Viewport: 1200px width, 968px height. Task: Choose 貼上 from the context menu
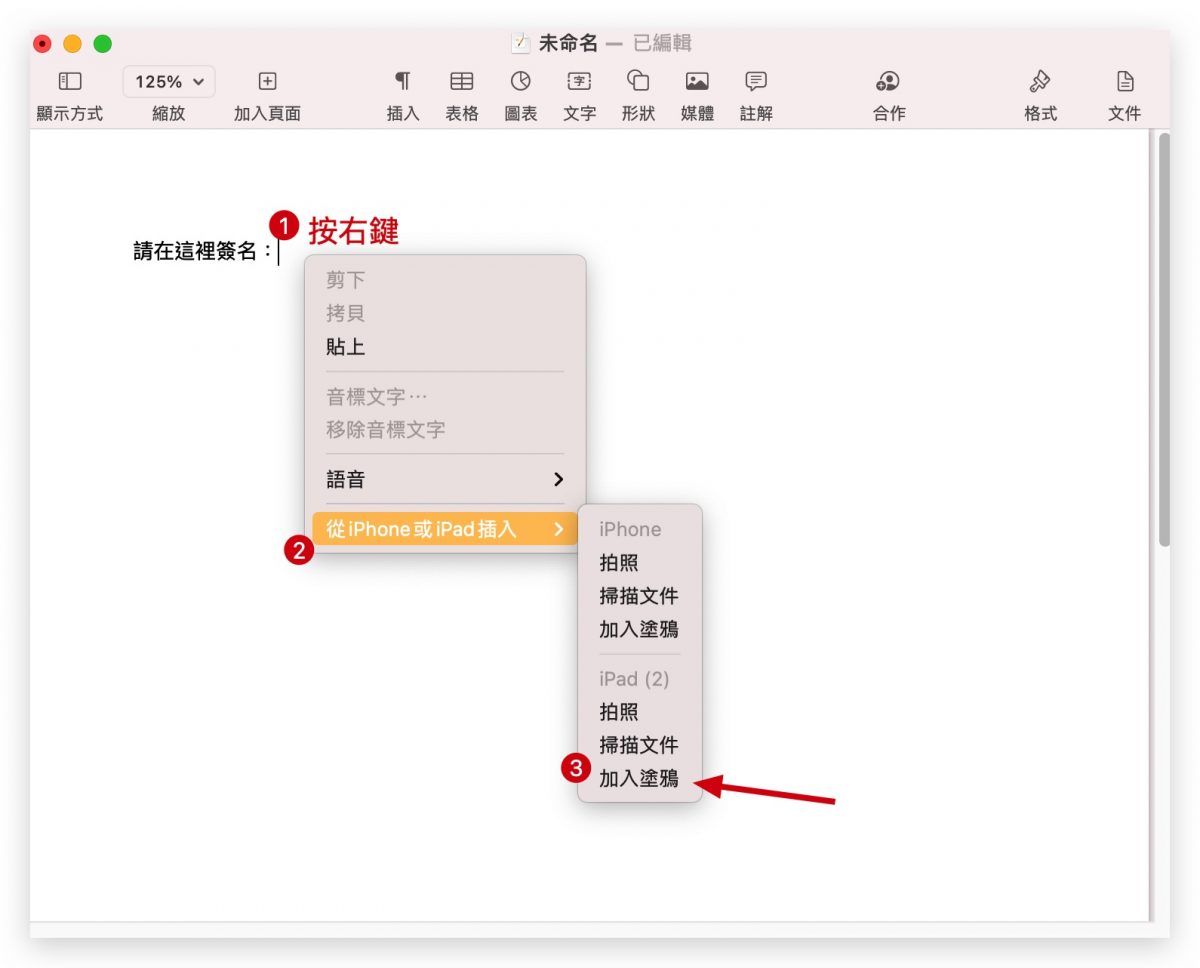(x=445, y=347)
